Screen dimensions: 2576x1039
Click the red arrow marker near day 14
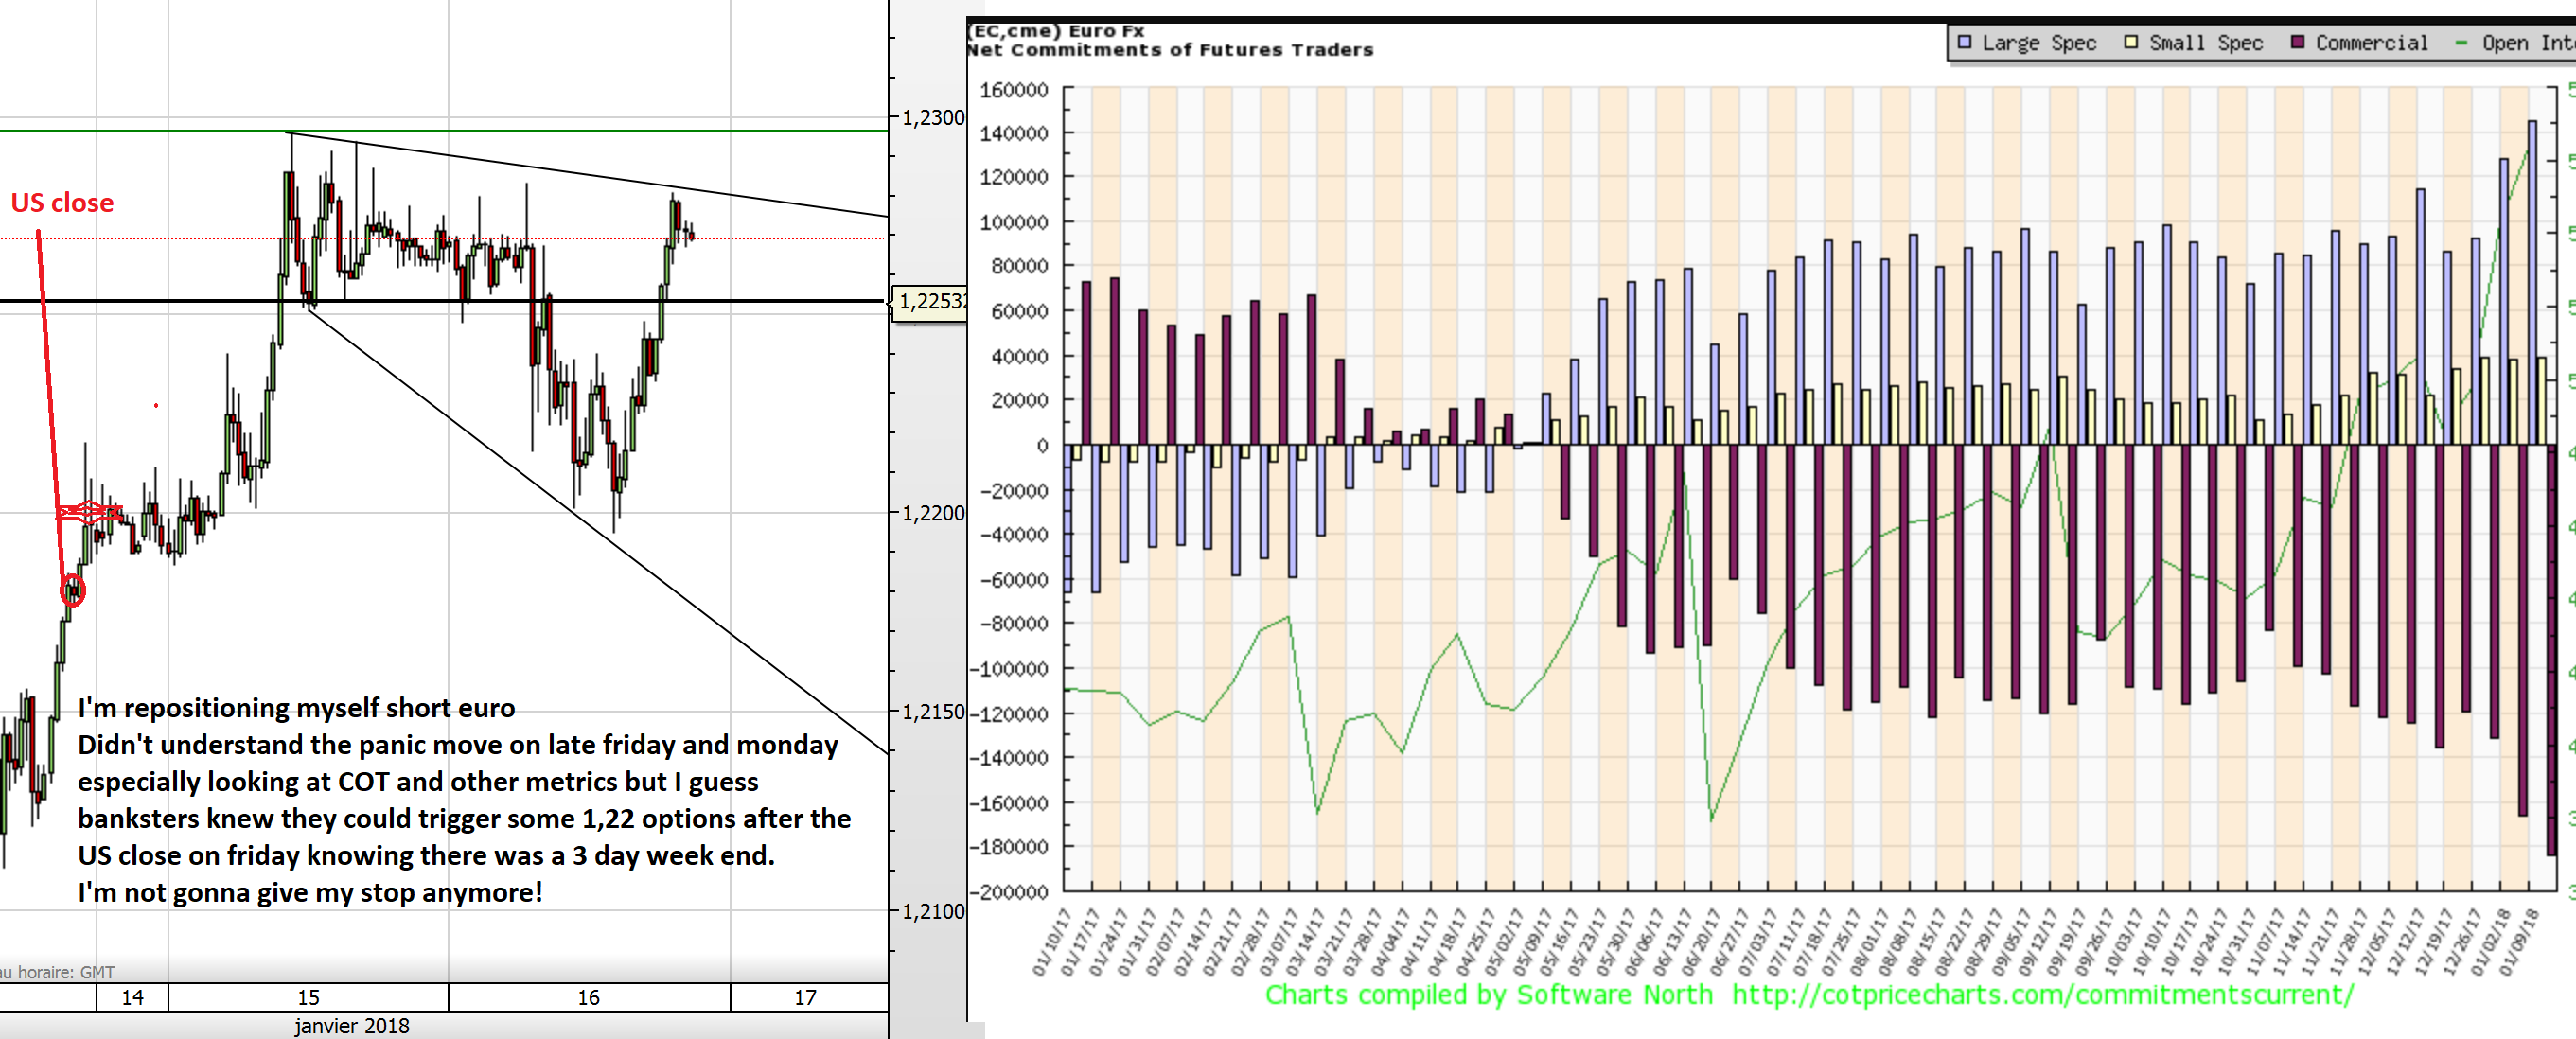(x=88, y=513)
